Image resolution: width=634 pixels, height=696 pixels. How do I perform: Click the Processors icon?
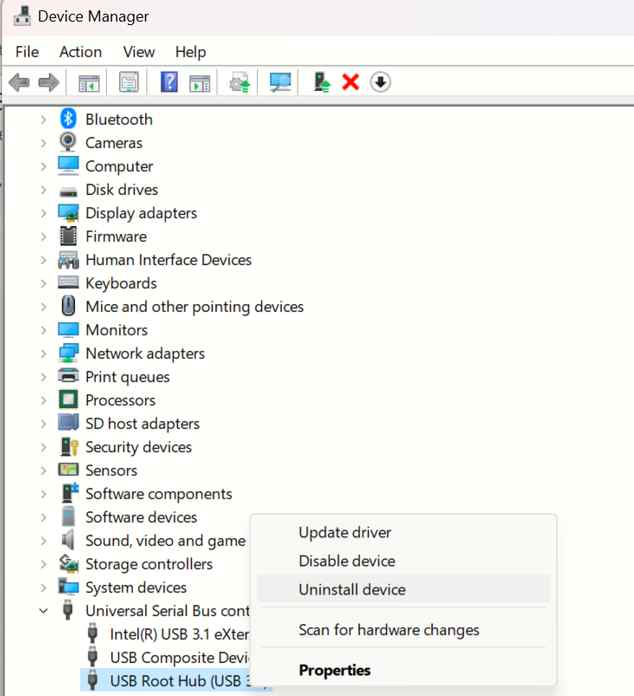[68, 400]
